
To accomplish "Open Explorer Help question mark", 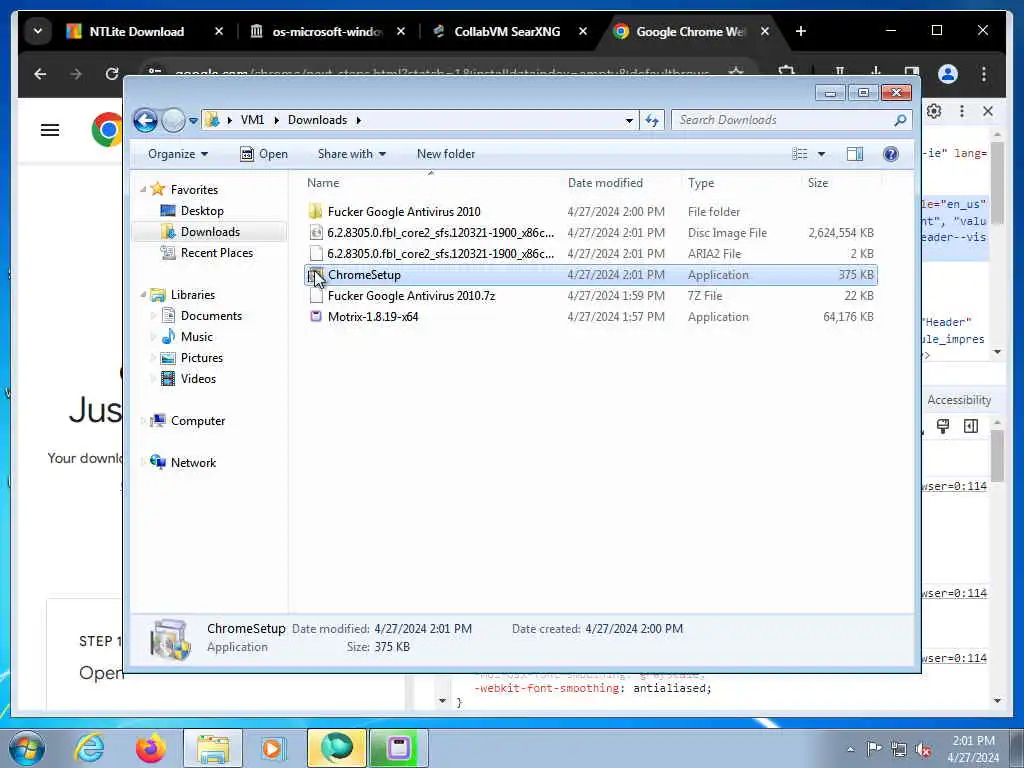I will coord(891,154).
